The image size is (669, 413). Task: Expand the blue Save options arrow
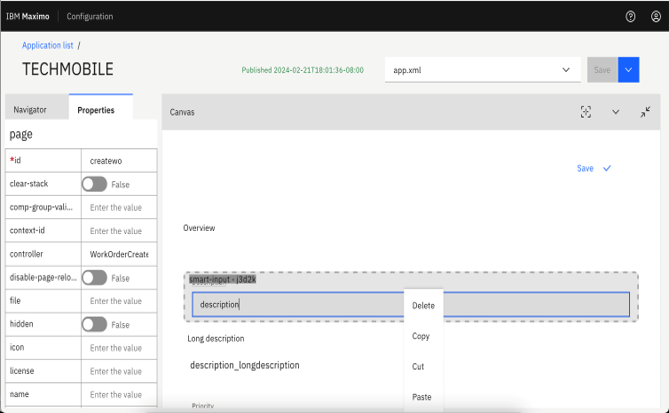pyautogui.click(x=629, y=70)
